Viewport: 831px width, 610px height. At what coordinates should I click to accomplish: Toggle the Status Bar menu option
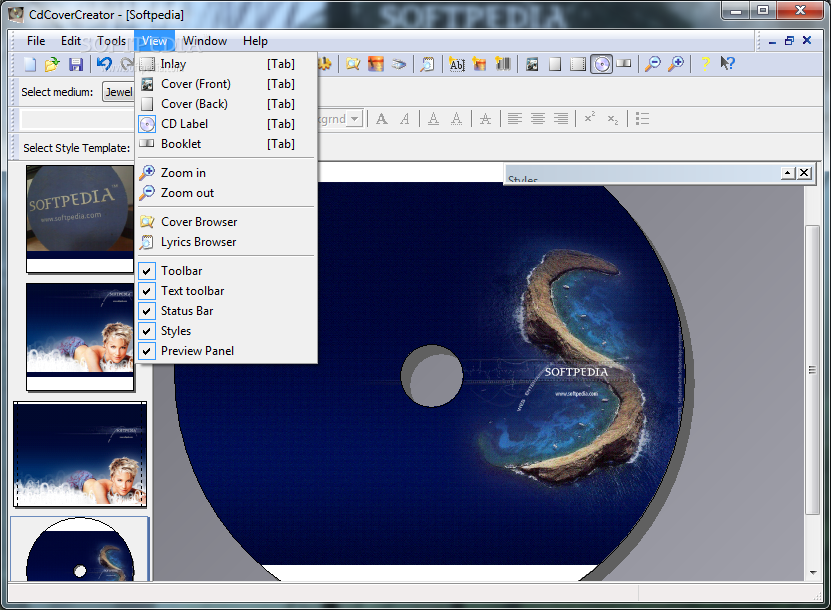point(227,311)
